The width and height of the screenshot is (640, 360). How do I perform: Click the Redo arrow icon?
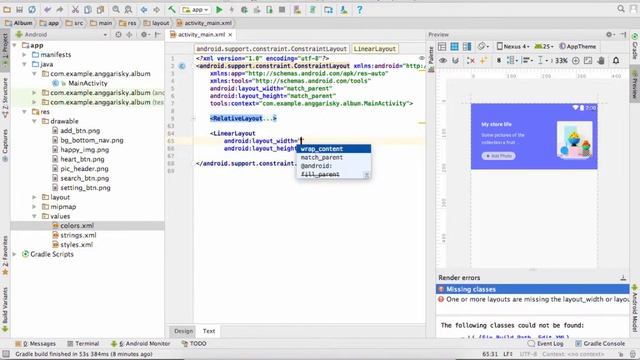(x=60, y=9)
